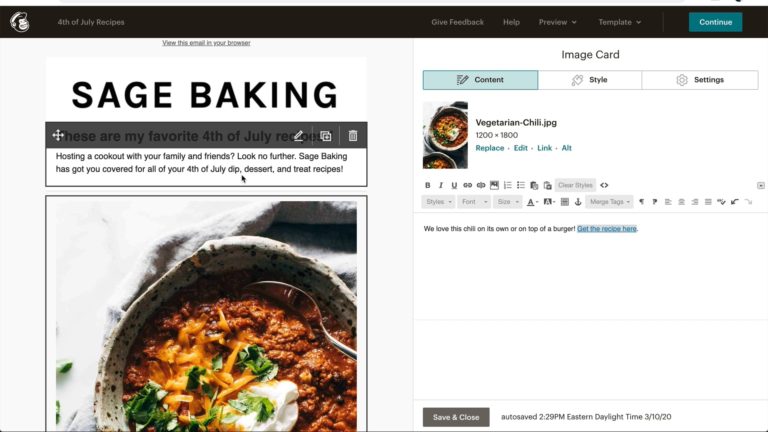768x432 pixels.
Task: Click the image Link option
Action: pyautogui.click(x=545, y=148)
